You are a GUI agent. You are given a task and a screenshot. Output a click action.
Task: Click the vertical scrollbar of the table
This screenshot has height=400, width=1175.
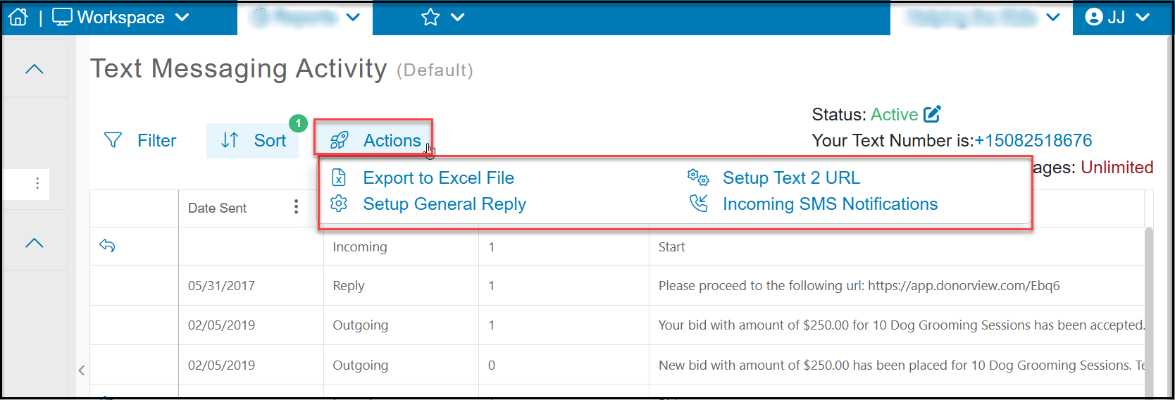click(1151, 309)
